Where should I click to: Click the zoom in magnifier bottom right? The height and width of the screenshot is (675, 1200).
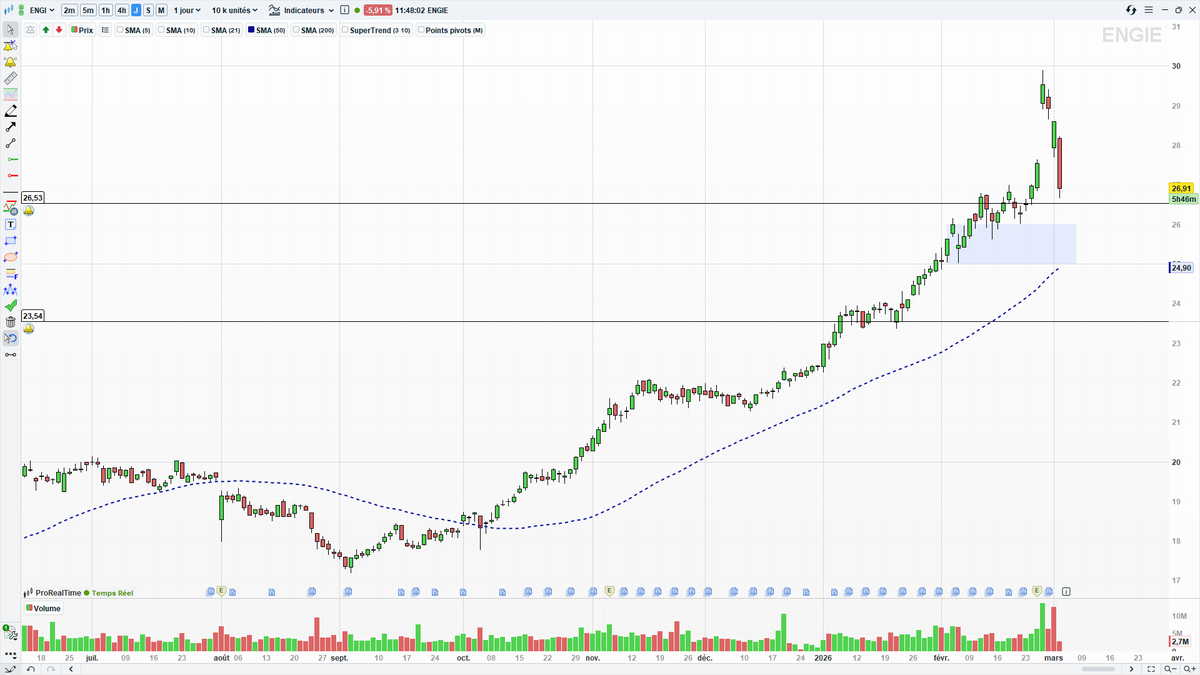pyautogui.click(x=1189, y=669)
